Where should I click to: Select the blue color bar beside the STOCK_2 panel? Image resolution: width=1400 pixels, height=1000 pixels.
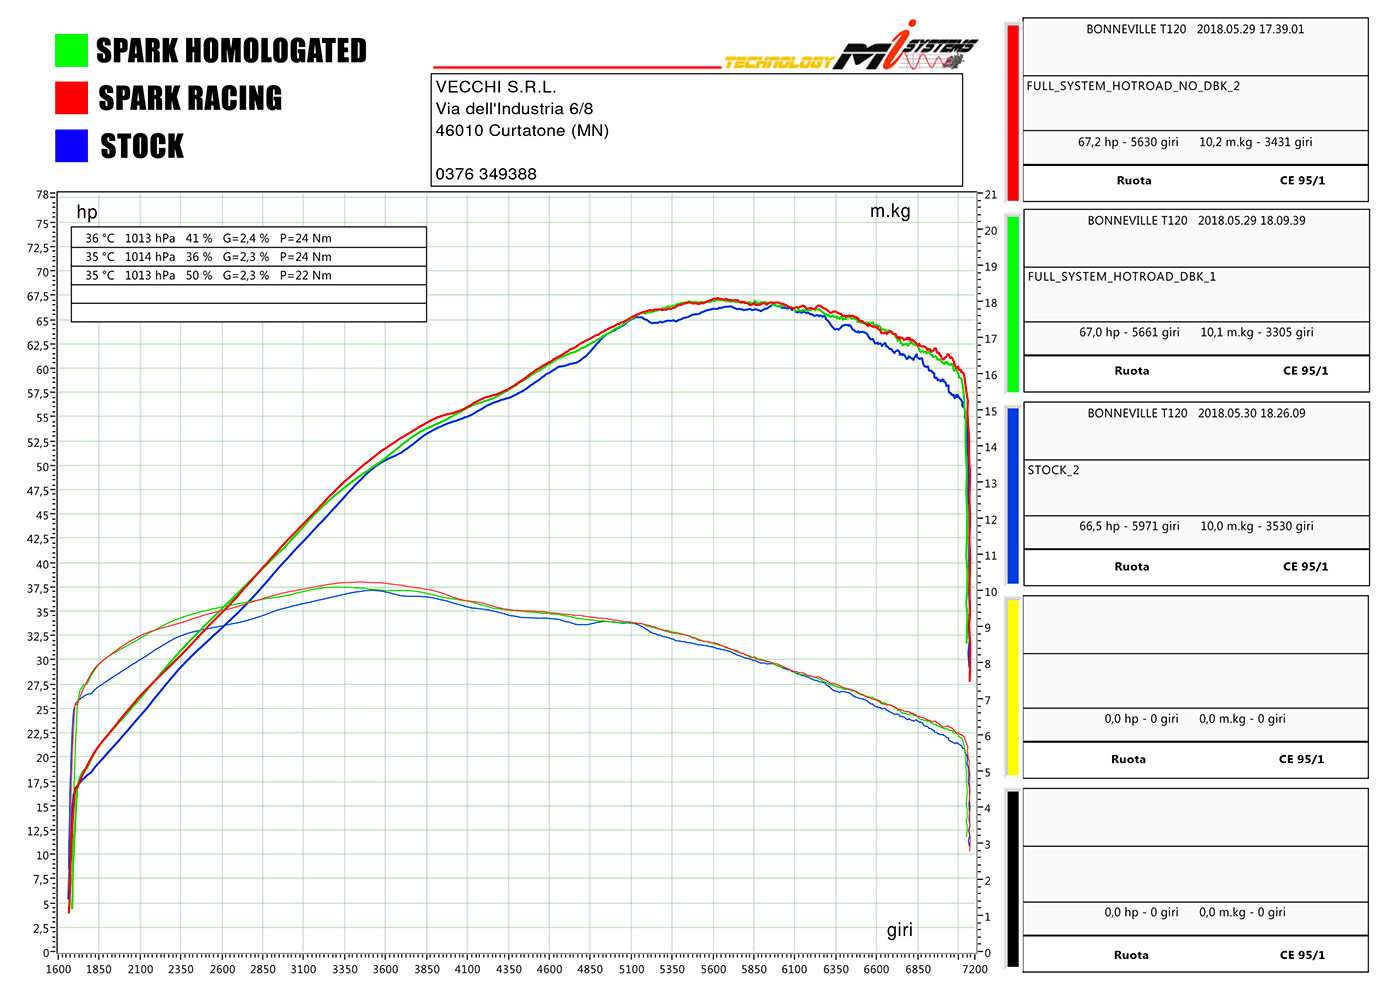click(1012, 495)
